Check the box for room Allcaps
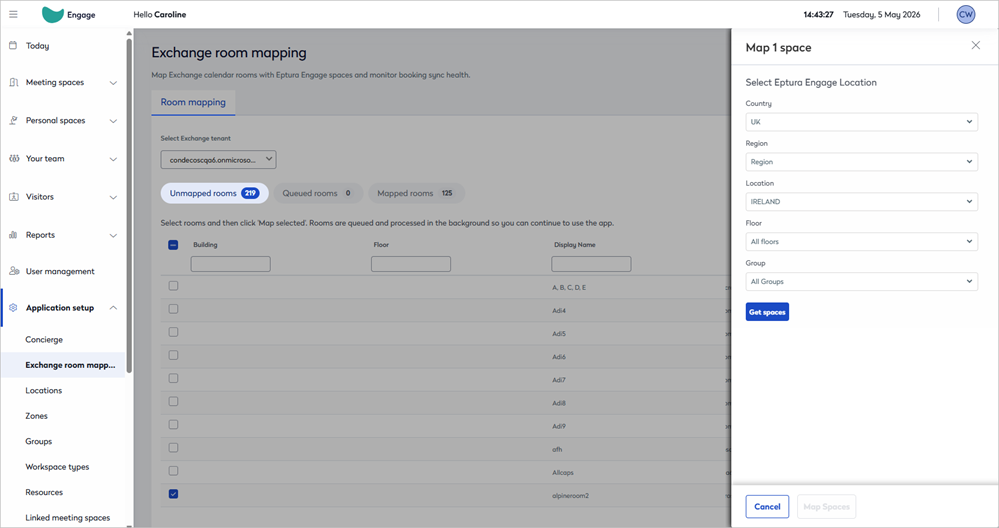The height and width of the screenshot is (528, 999). [x=173, y=471]
